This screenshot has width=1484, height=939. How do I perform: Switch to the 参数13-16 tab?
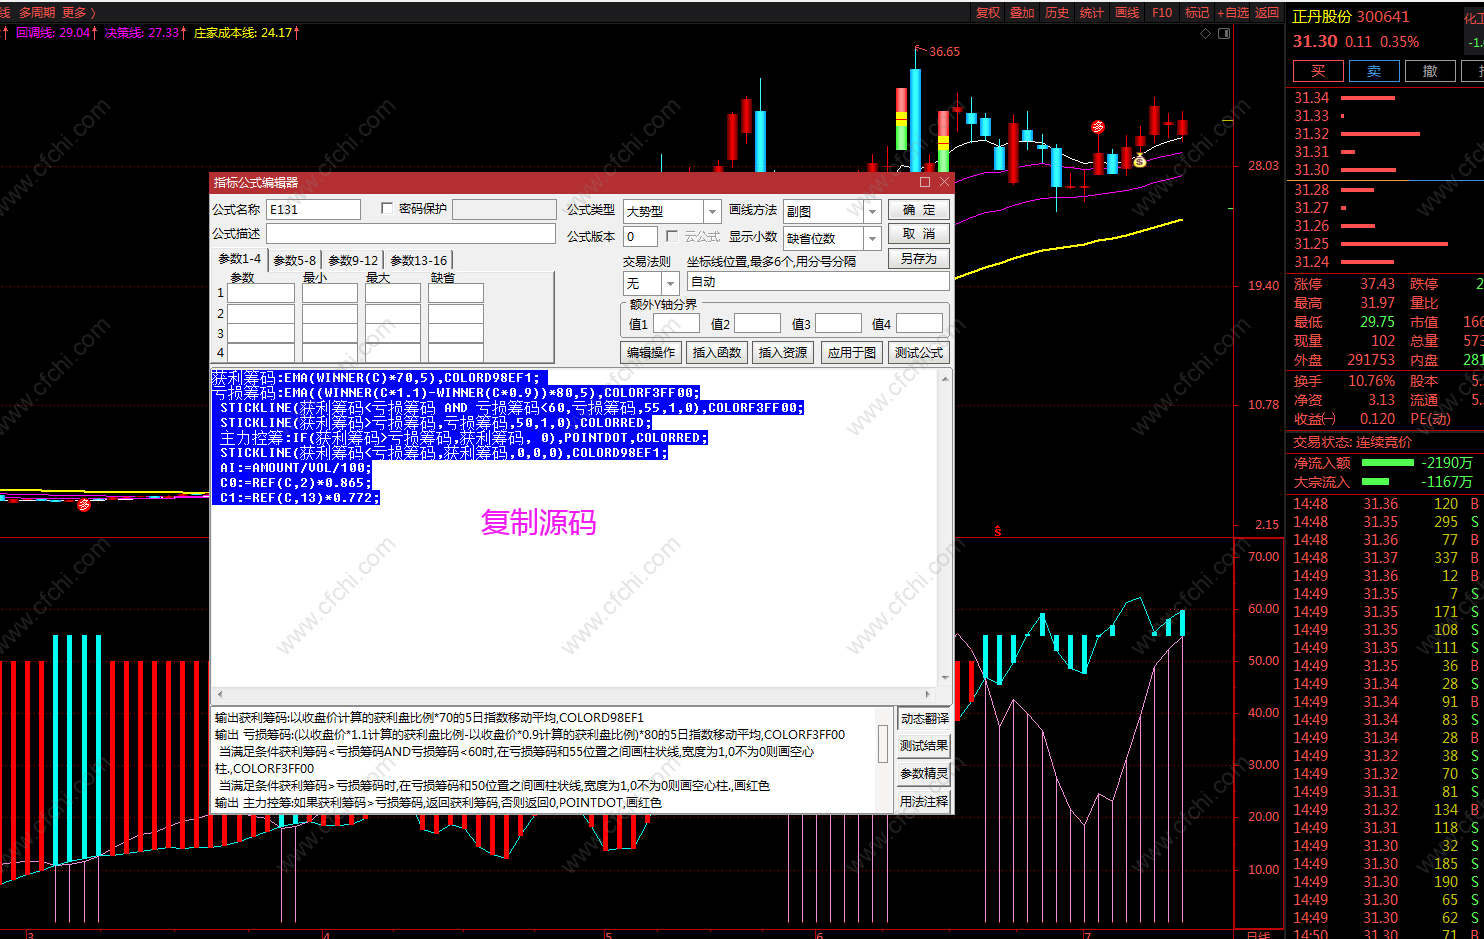419,260
